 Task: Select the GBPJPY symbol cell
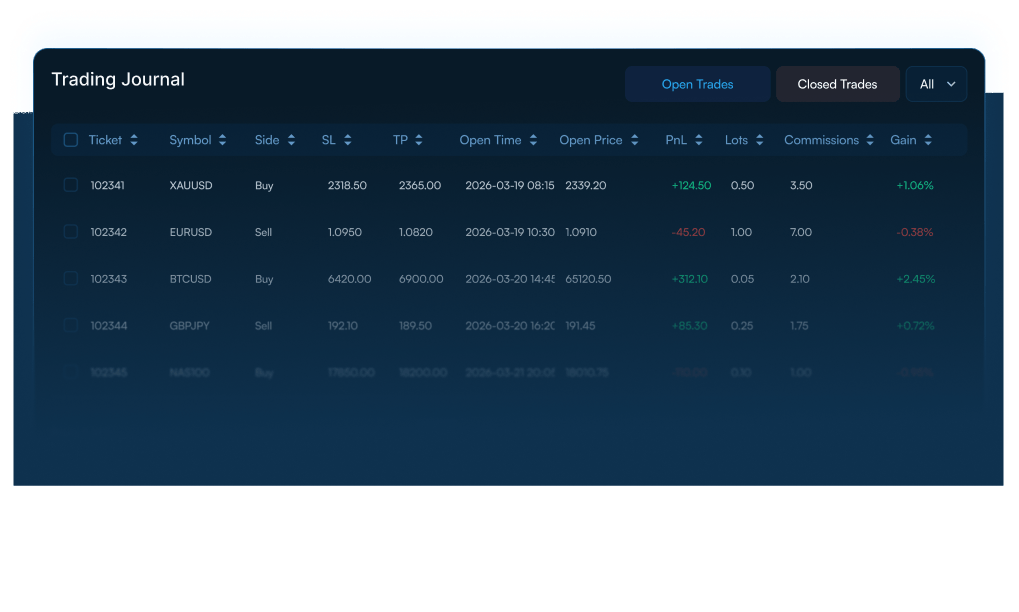[190, 326]
